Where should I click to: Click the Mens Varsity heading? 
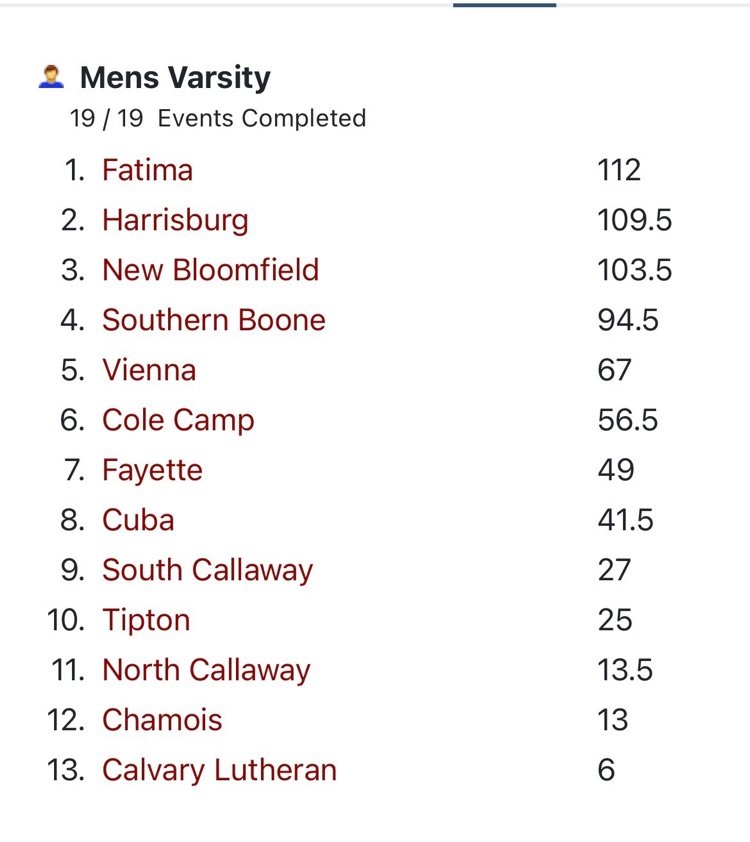175,77
